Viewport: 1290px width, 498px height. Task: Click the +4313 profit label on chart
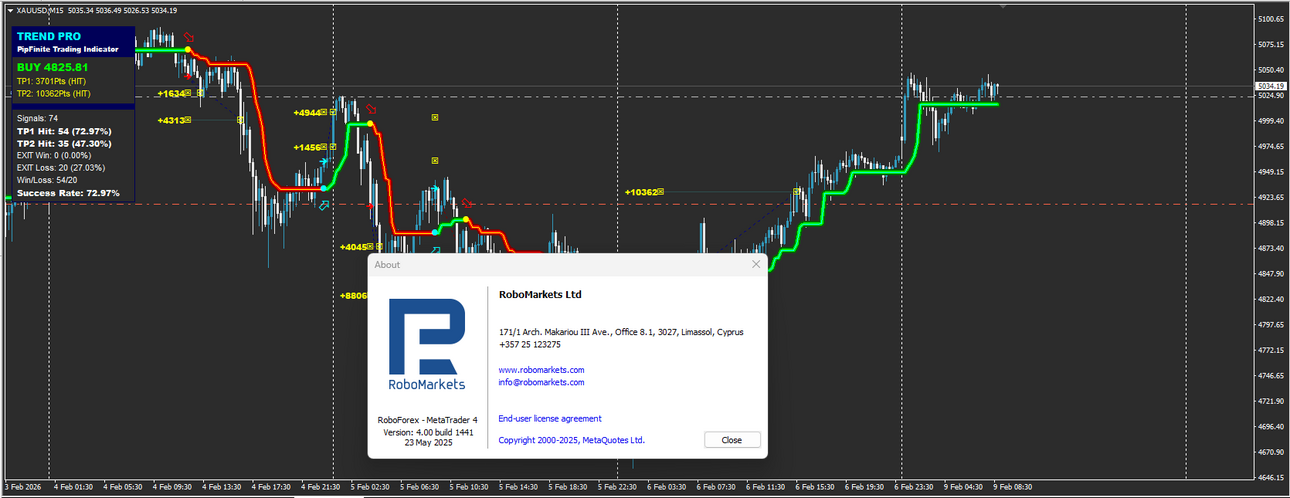pos(171,120)
